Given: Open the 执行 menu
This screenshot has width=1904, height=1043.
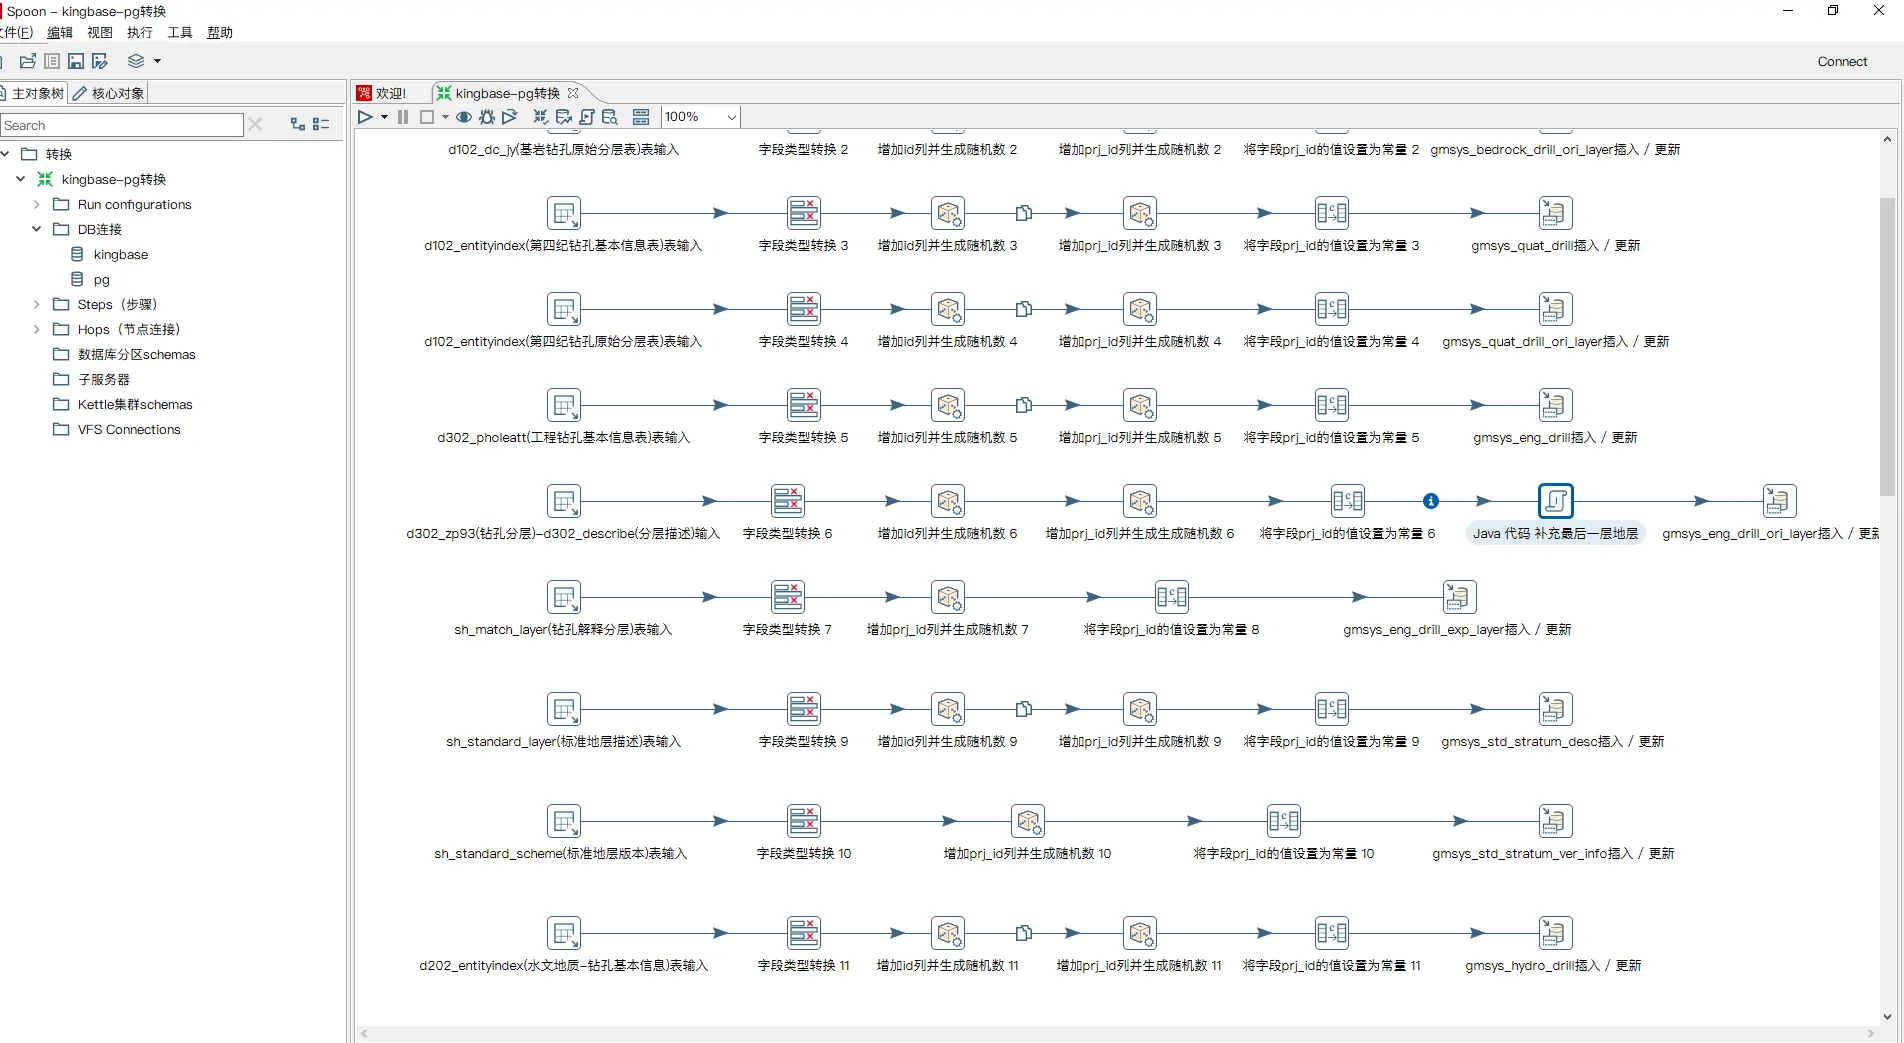Looking at the screenshot, I should (140, 32).
